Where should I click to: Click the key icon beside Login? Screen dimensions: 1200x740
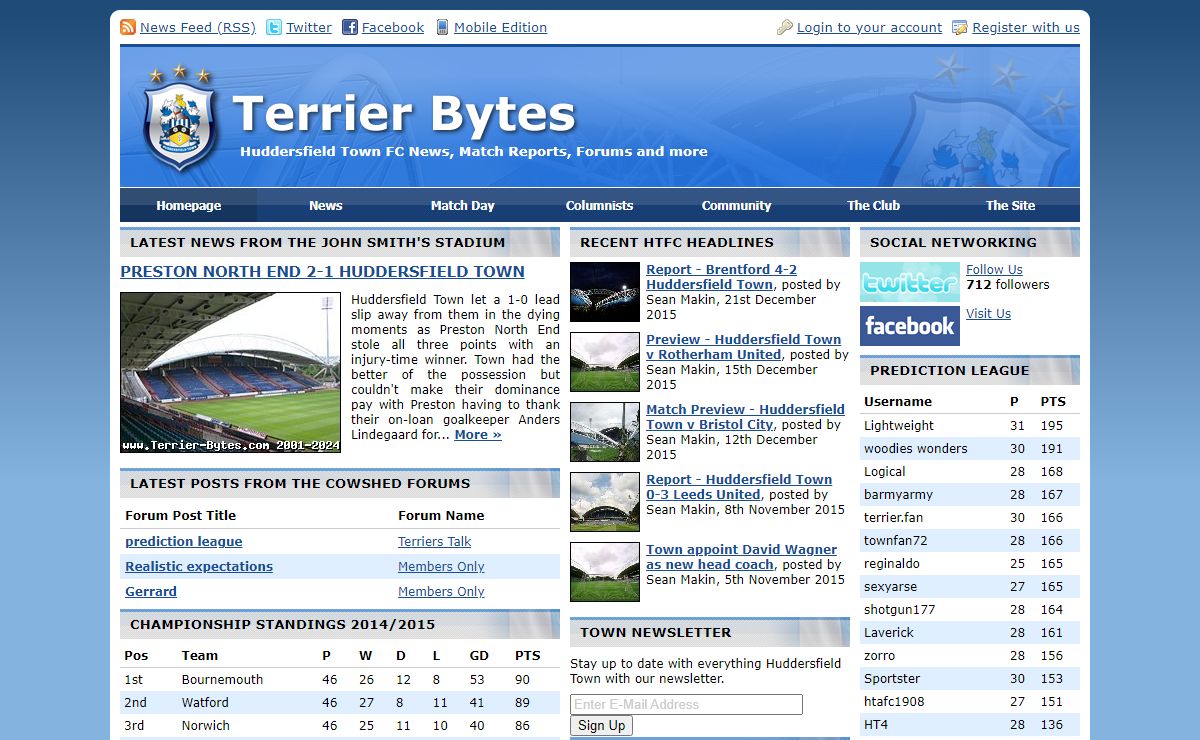(x=785, y=27)
